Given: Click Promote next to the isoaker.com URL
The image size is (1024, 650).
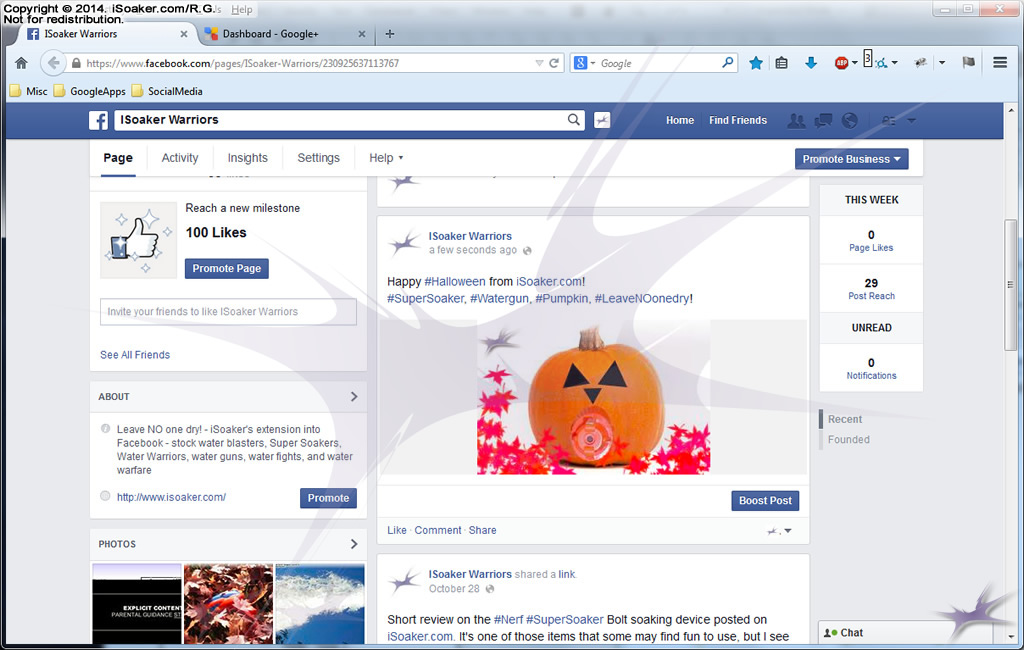Looking at the screenshot, I should (328, 498).
